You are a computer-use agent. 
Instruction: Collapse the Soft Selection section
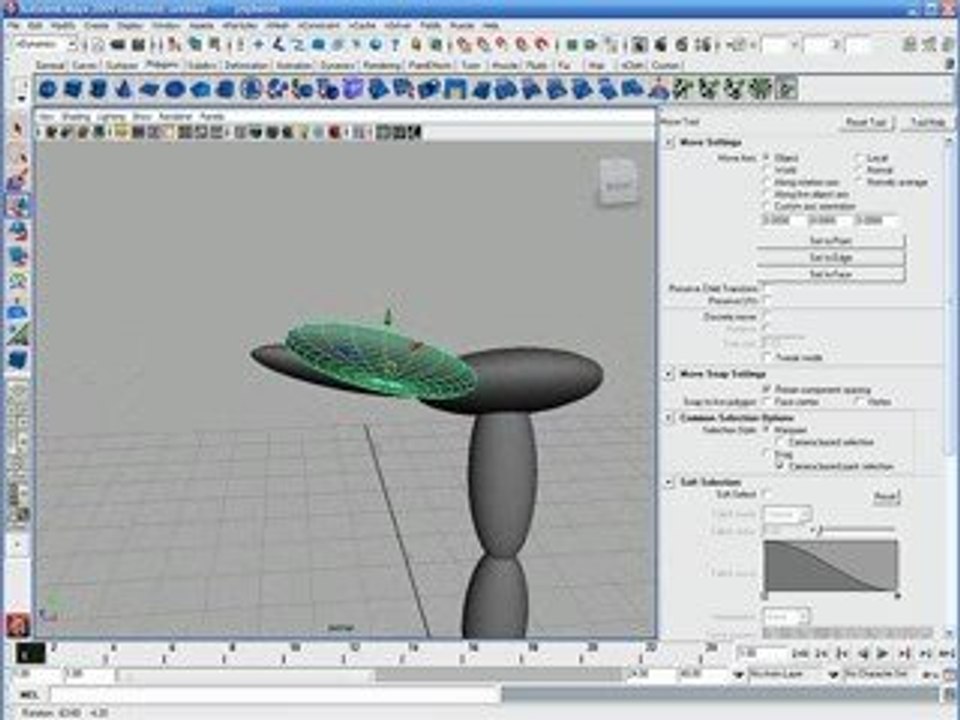669,482
